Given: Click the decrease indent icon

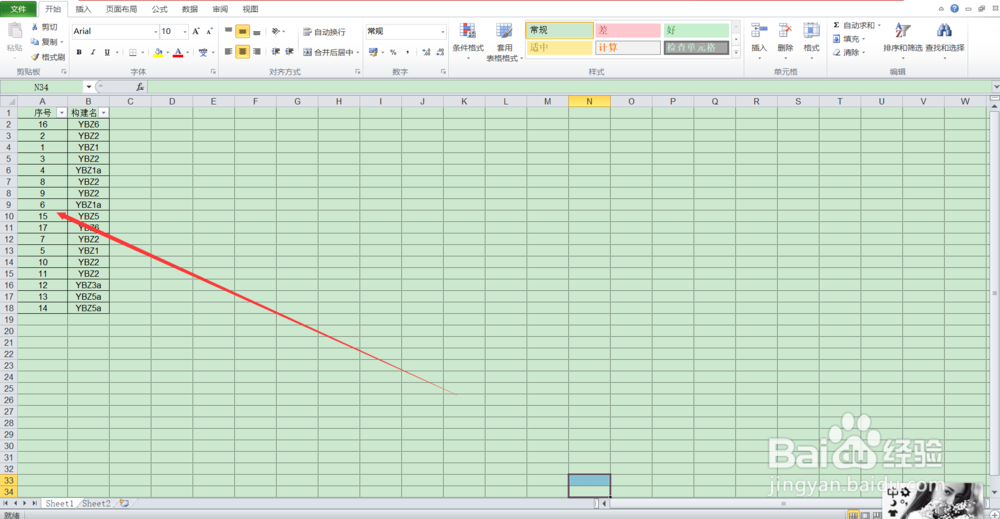Looking at the screenshot, I should point(276,52).
